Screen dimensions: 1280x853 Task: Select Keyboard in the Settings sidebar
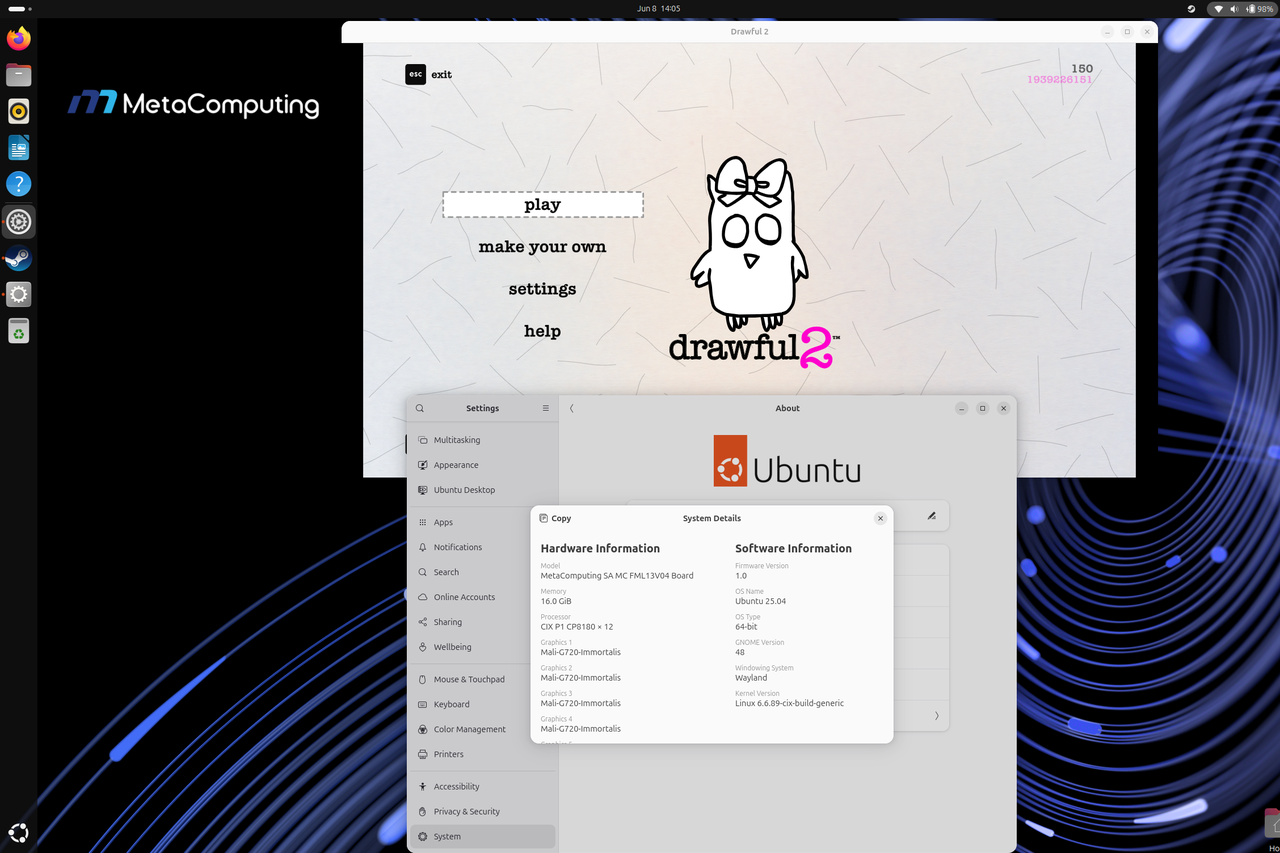(x=482, y=704)
